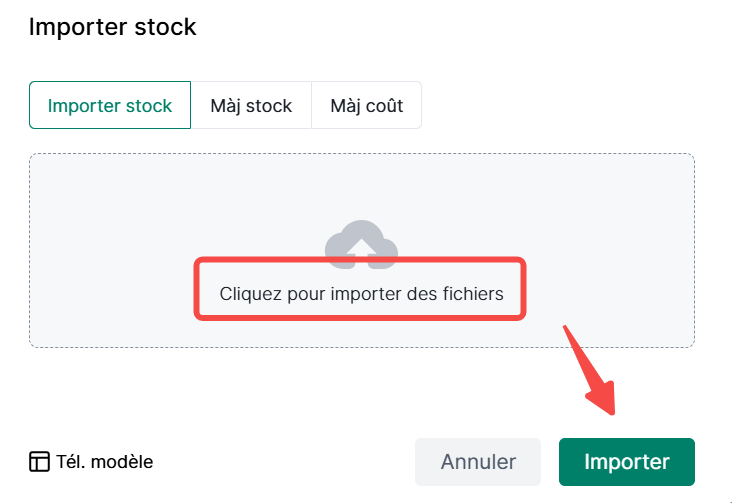Open the Màj coût tab
Image resolution: width=732 pixels, height=503 pixels.
(366, 105)
